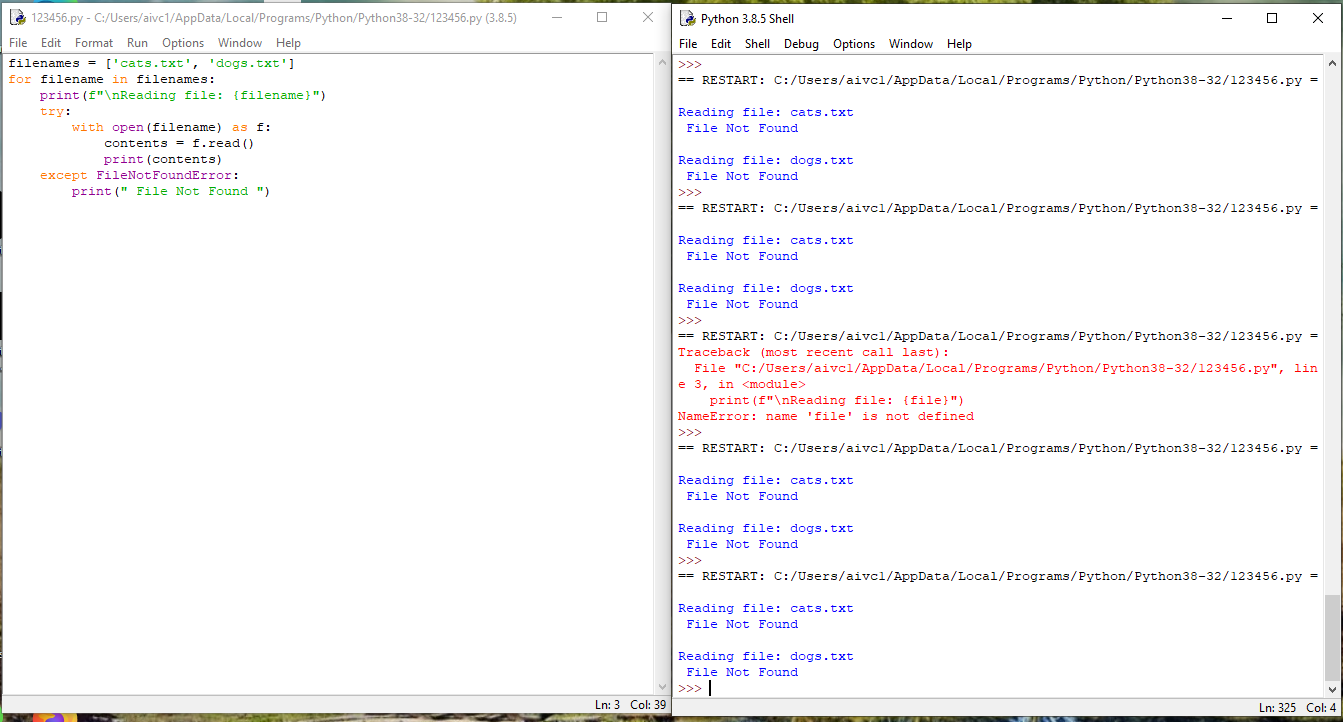Viewport: 1343px width, 722px height.
Task: Click the print Reading file line in editor
Action: click(x=183, y=95)
